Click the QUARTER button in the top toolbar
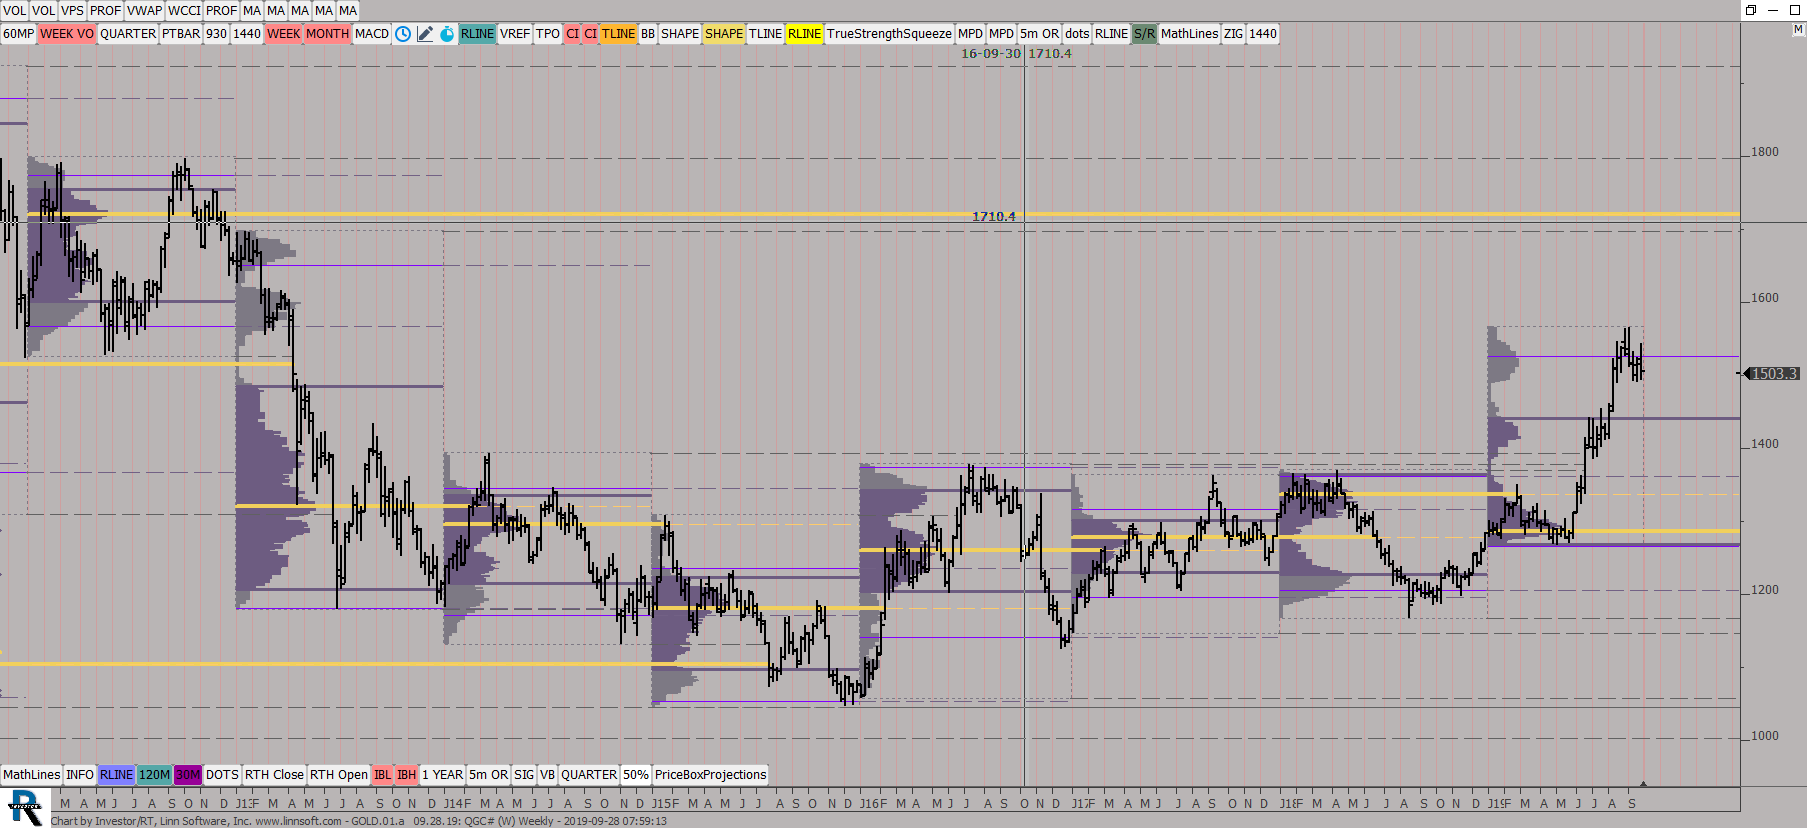Viewport: 1807px width, 828px height. coord(128,34)
